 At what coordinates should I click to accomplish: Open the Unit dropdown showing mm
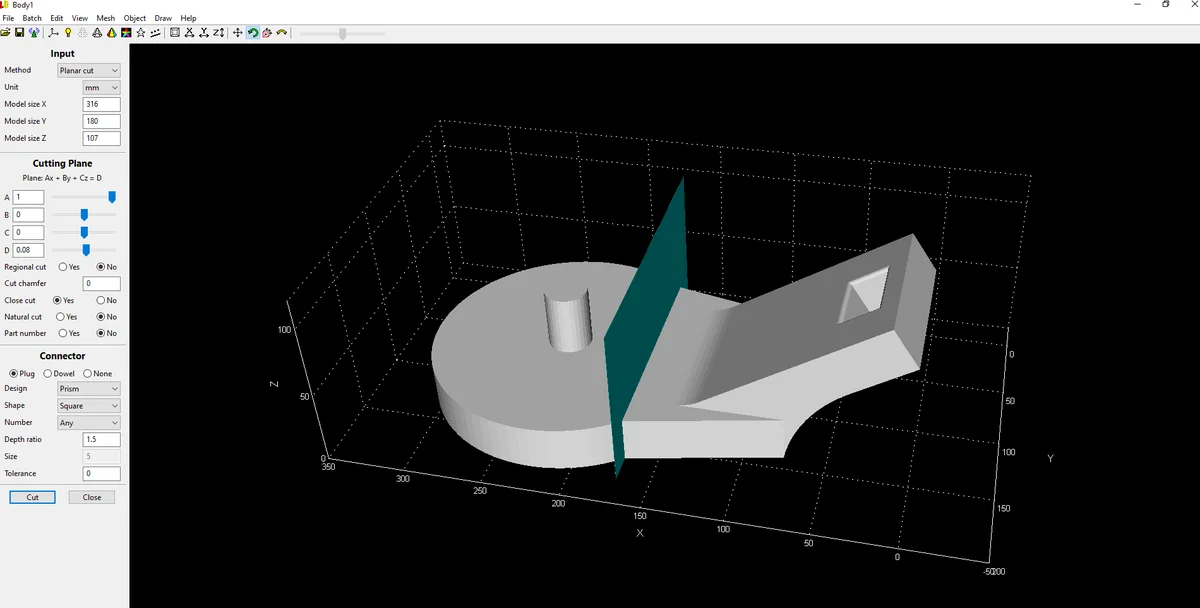(101, 87)
